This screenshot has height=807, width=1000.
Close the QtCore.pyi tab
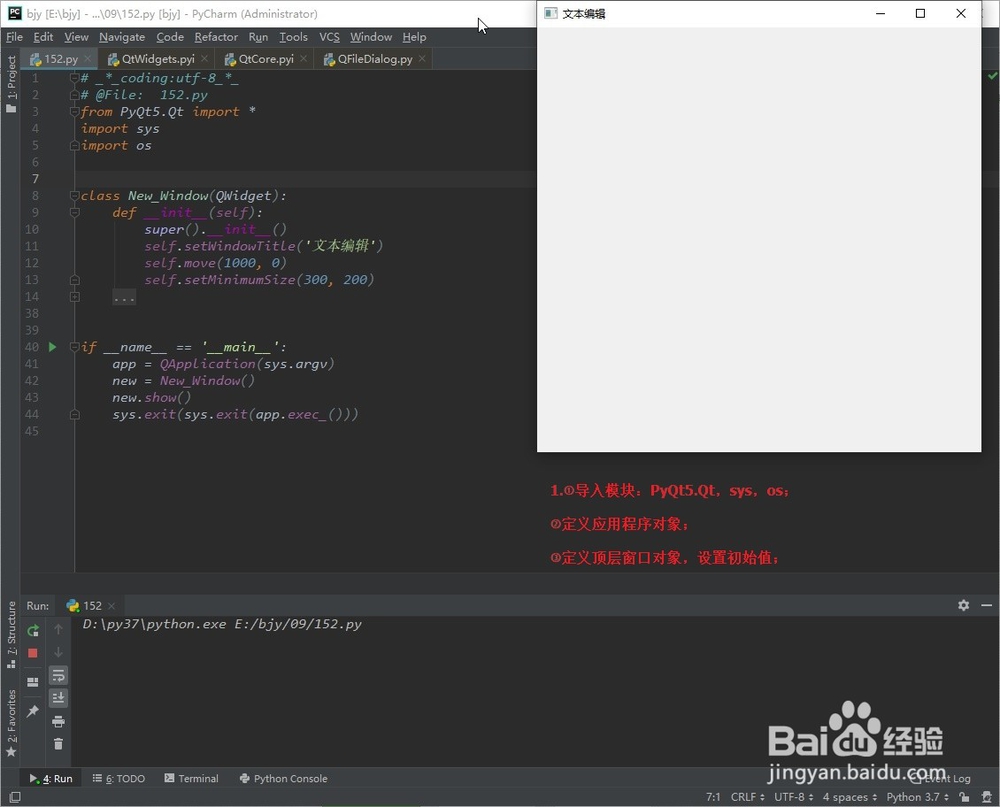(304, 59)
